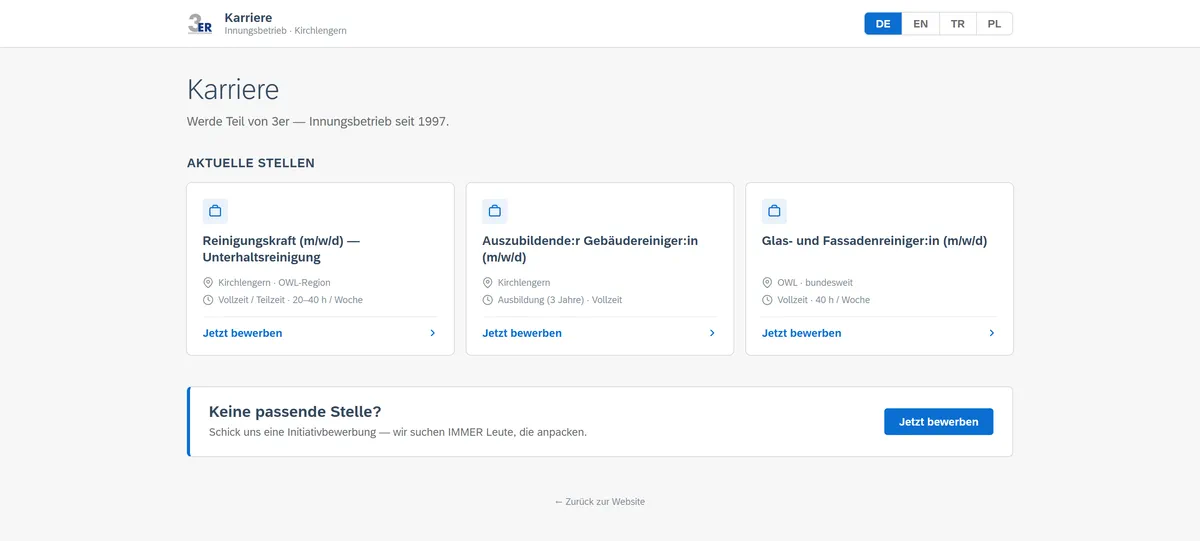This screenshot has height=541, width=1200.
Task: Click location pin next to OWL · bundesweit
Action: point(767,283)
